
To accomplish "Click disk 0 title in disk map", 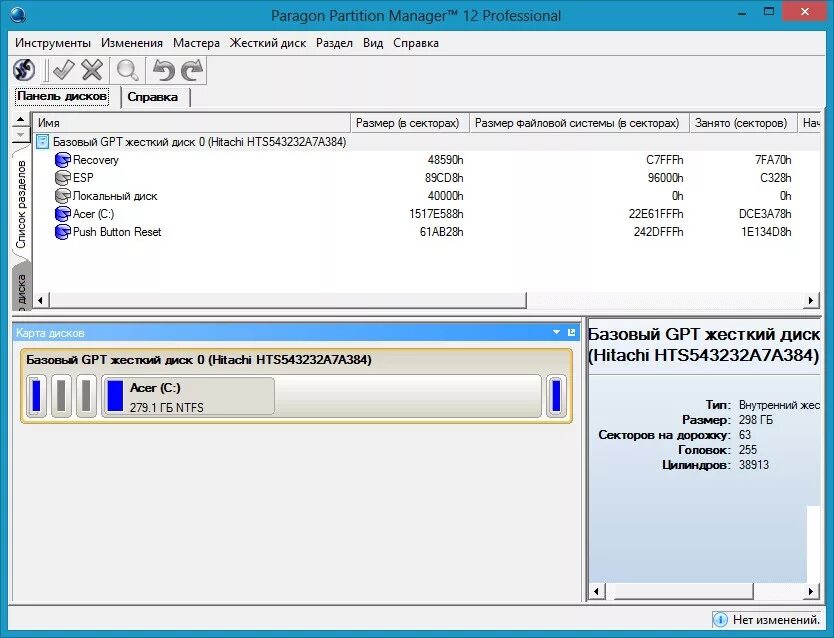I will [199, 360].
